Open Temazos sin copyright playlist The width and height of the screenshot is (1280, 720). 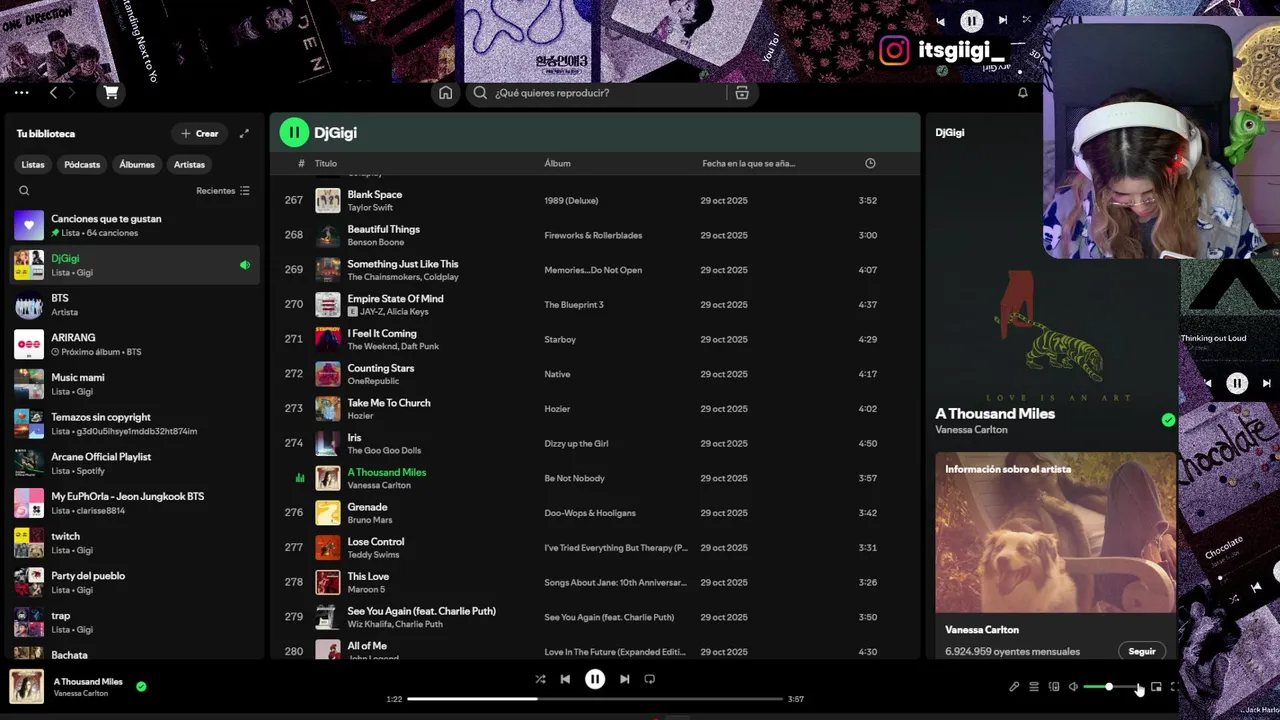click(x=134, y=424)
